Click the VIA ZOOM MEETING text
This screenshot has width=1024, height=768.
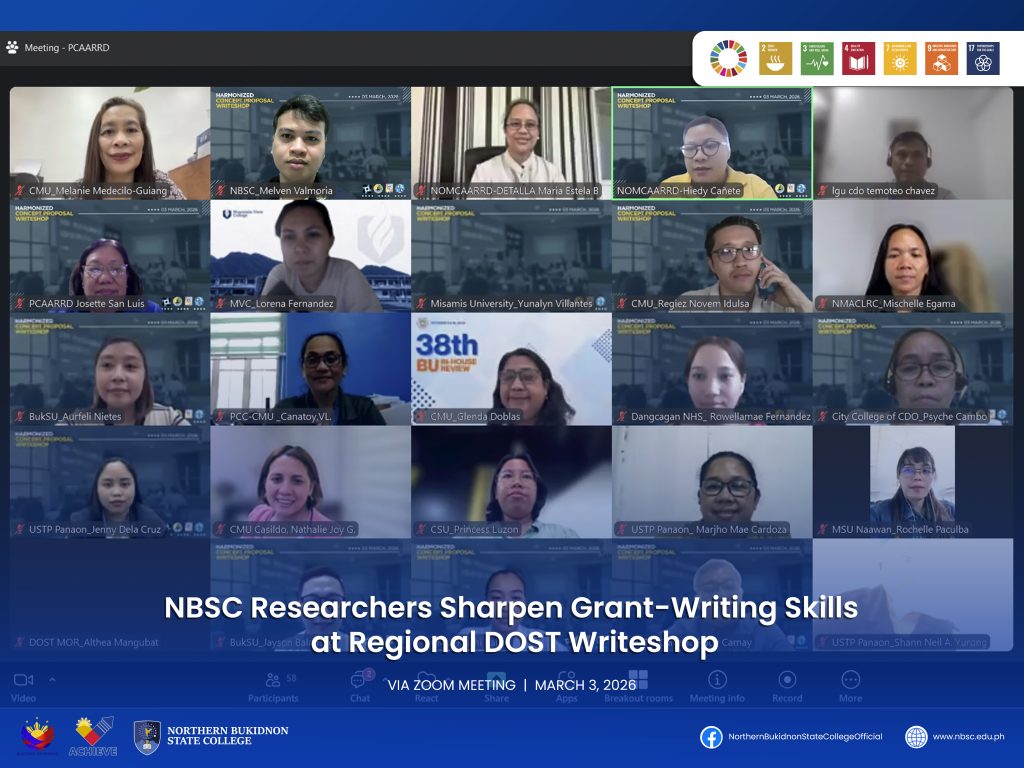pyautogui.click(x=451, y=685)
